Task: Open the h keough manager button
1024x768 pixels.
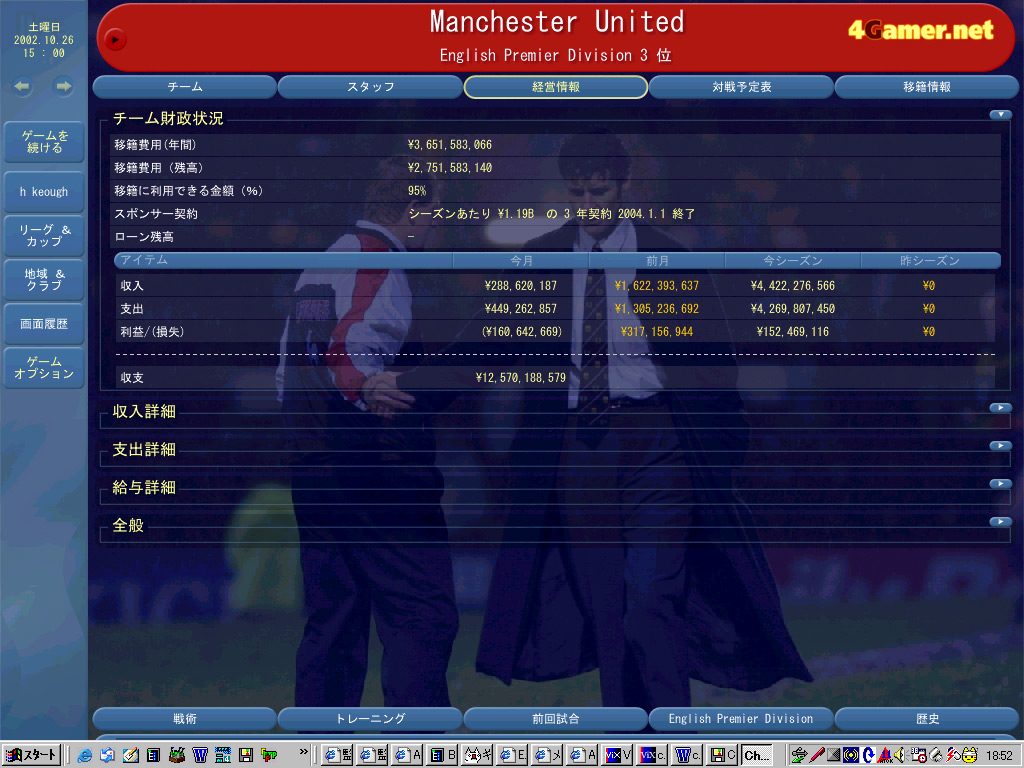Action: [44, 192]
